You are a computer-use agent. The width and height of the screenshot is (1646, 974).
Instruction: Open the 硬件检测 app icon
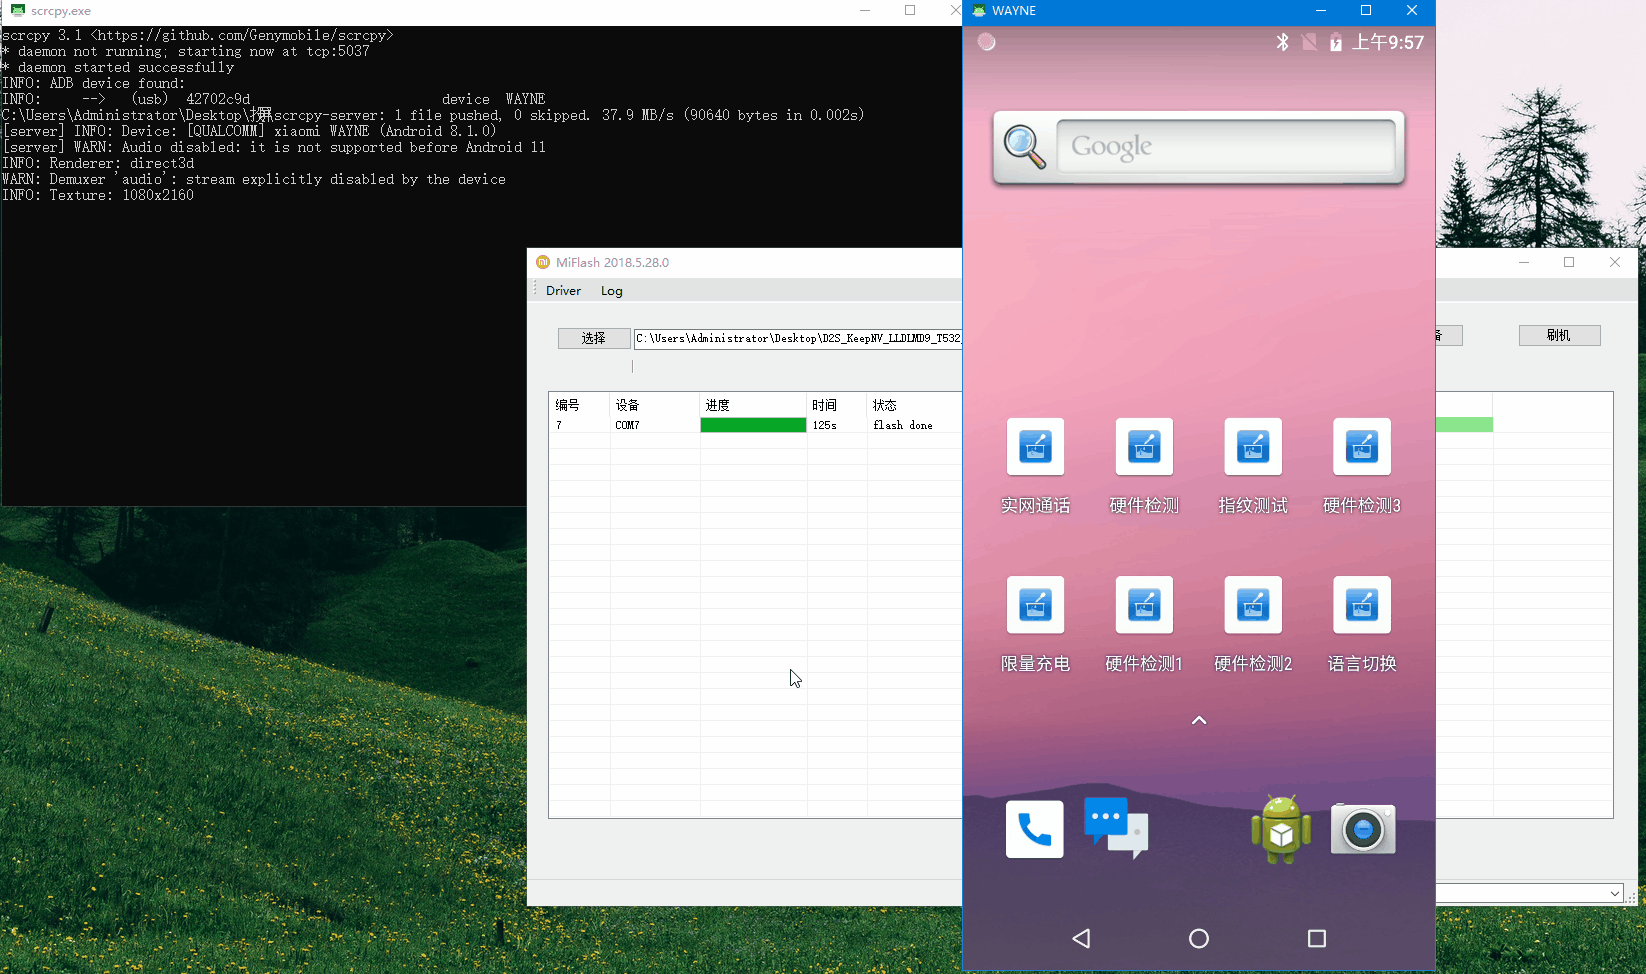1144,447
